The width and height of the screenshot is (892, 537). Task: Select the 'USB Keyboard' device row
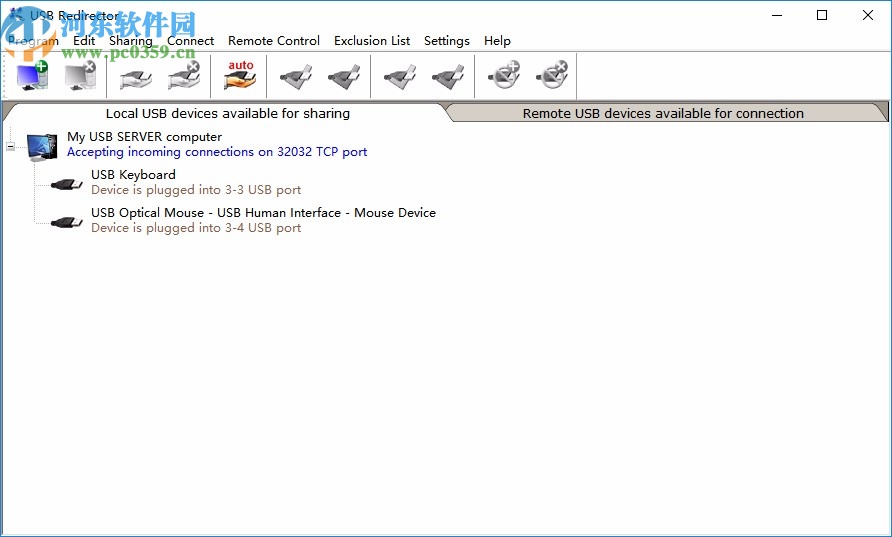133,175
